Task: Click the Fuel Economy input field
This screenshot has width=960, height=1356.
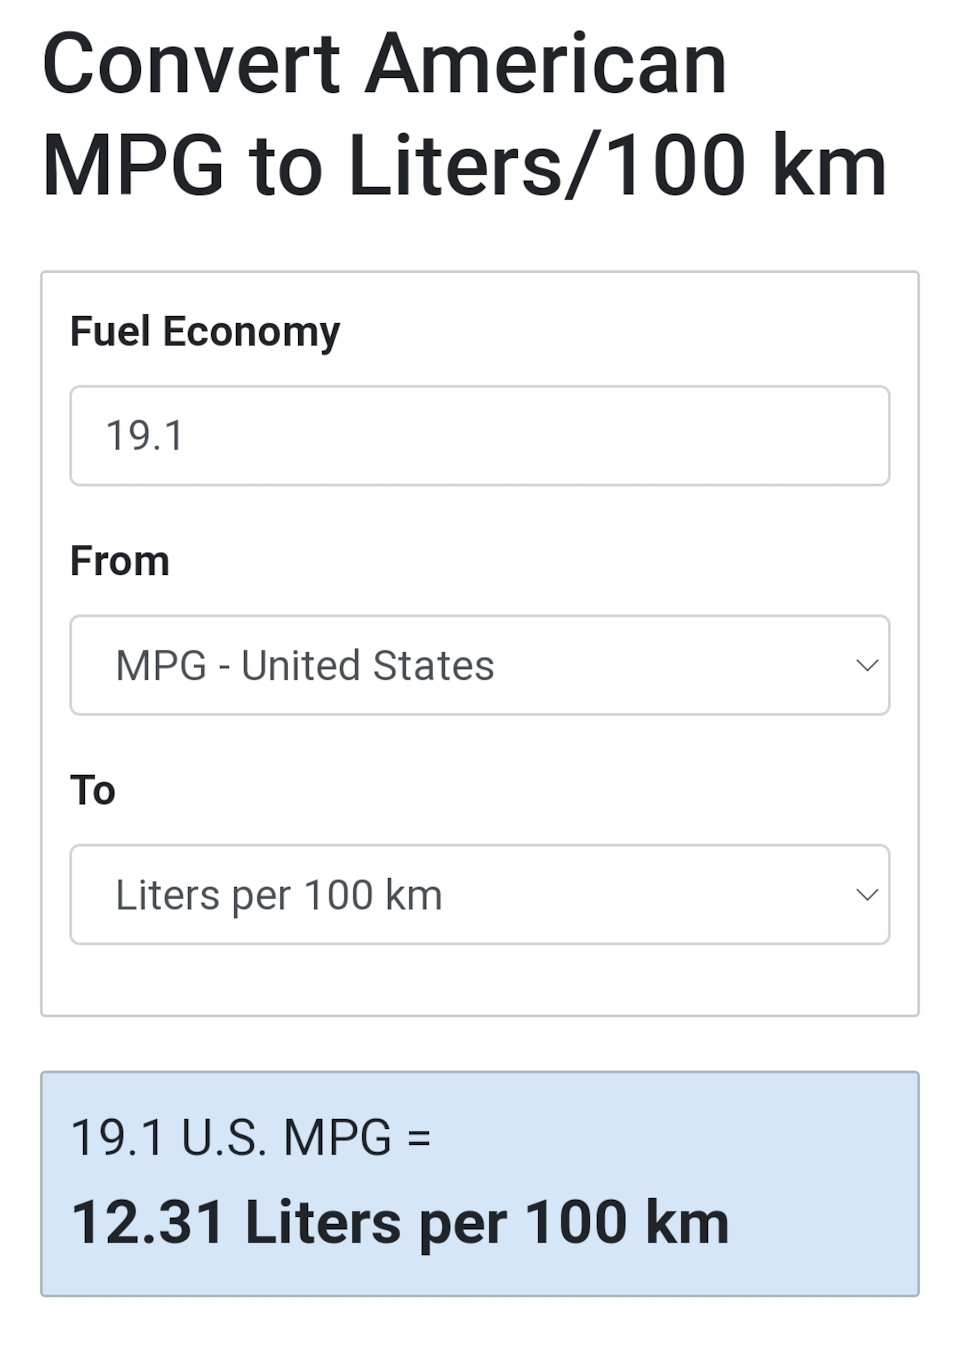Action: (480, 436)
